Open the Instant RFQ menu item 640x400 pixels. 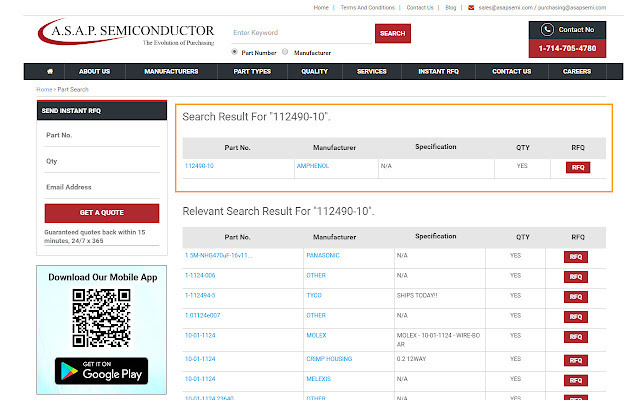click(x=438, y=71)
